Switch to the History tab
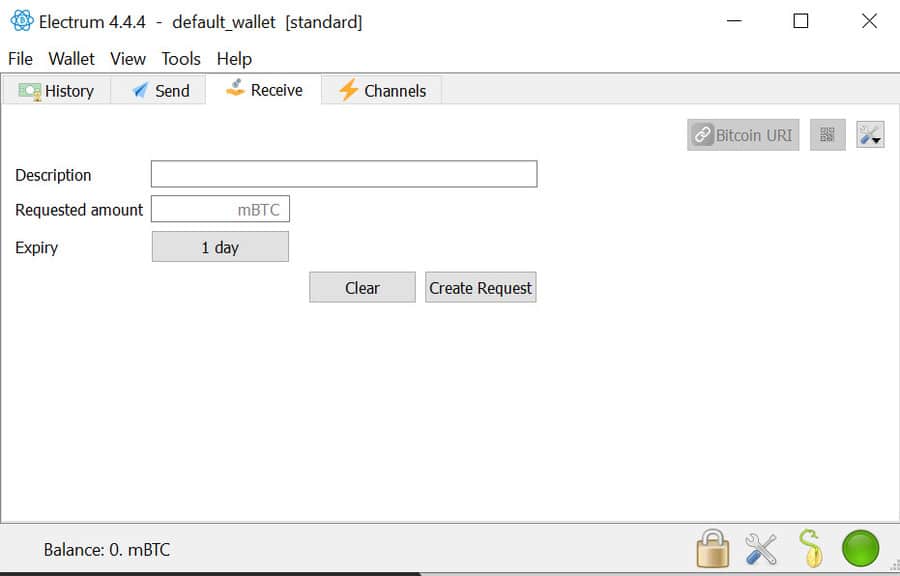The image size is (900, 576). point(56,91)
